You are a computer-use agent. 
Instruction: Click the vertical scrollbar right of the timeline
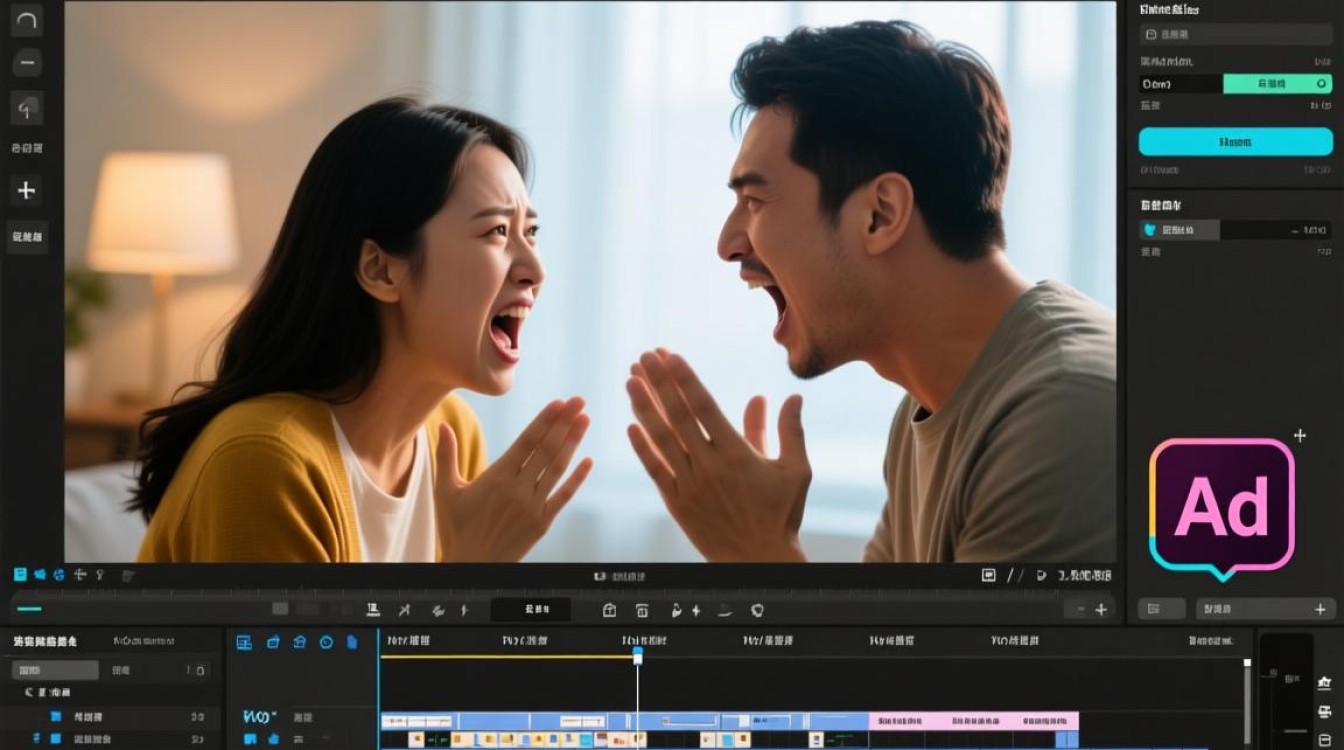coord(1247,700)
